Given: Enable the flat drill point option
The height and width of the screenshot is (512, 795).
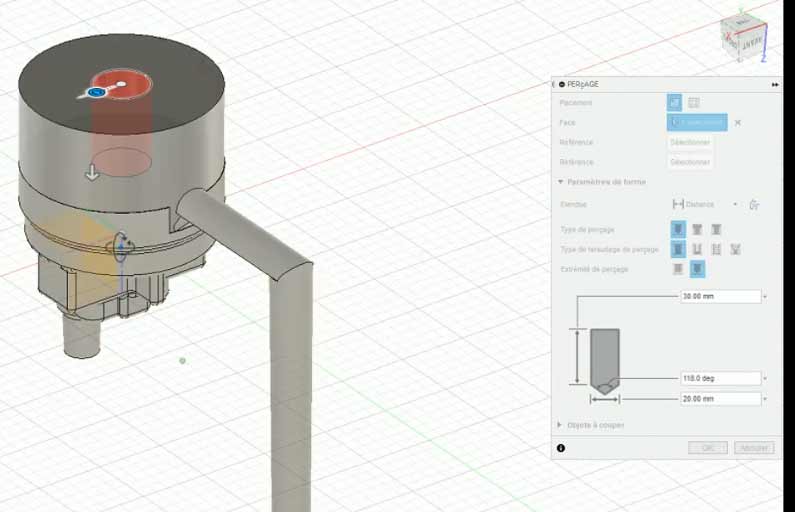Looking at the screenshot, I should (x=679, y=269).
